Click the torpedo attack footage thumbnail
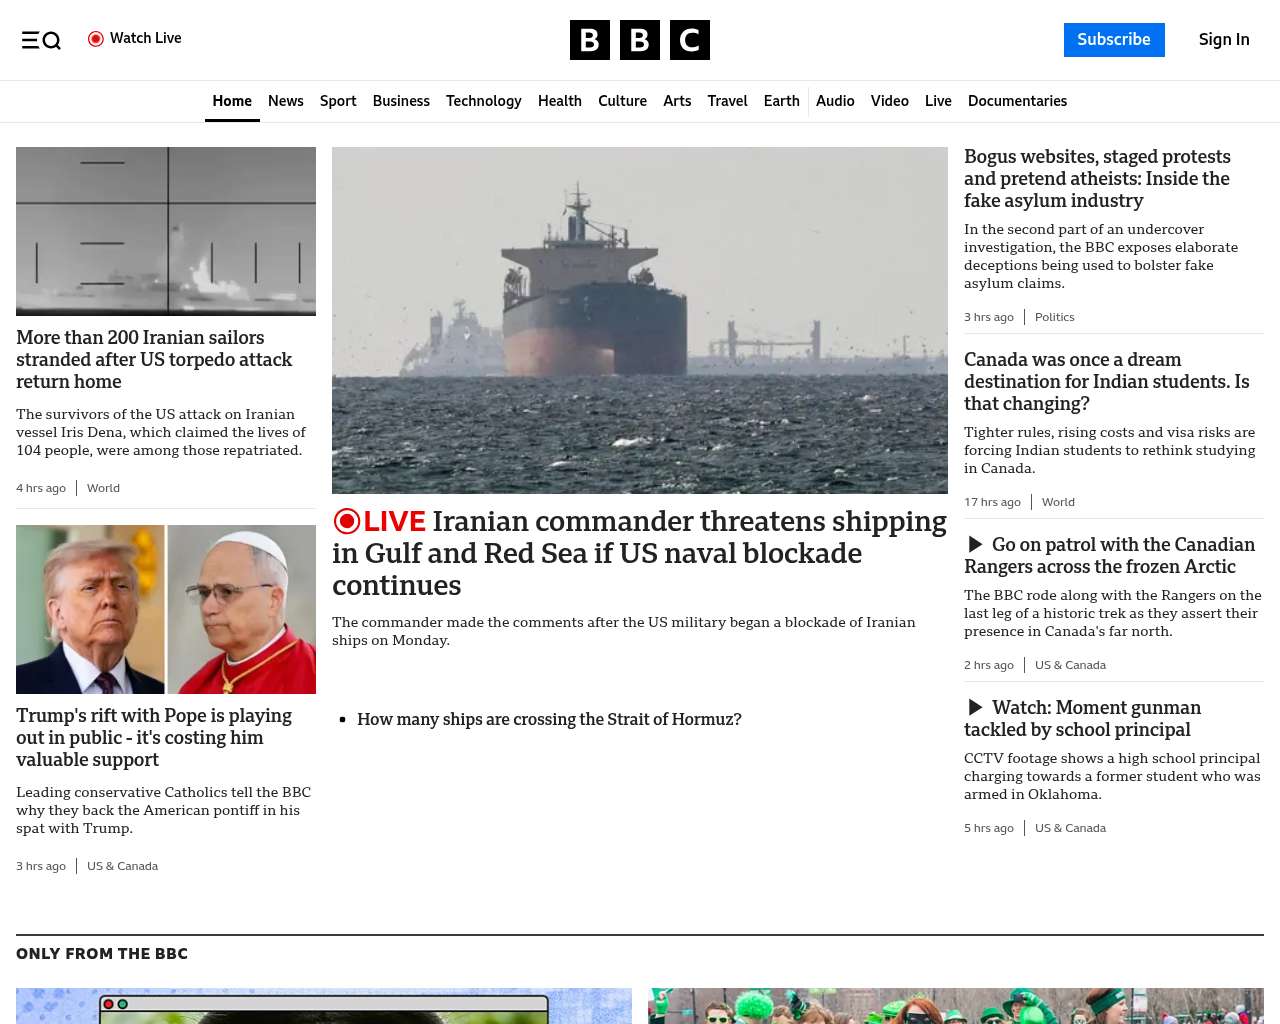This screenshot has width=1280, height=1024. tap(166, 231)
